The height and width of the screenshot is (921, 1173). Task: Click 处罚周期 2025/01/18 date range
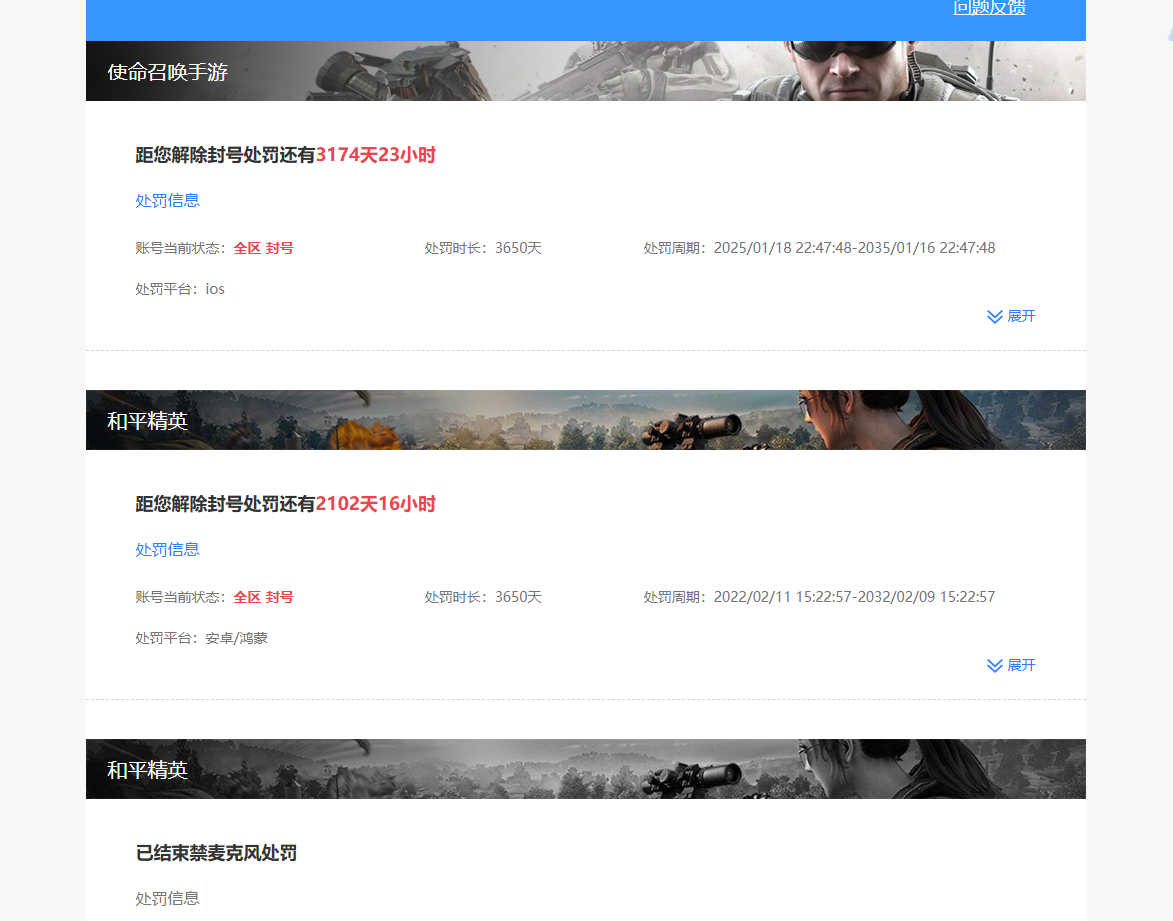coord(819,248)
